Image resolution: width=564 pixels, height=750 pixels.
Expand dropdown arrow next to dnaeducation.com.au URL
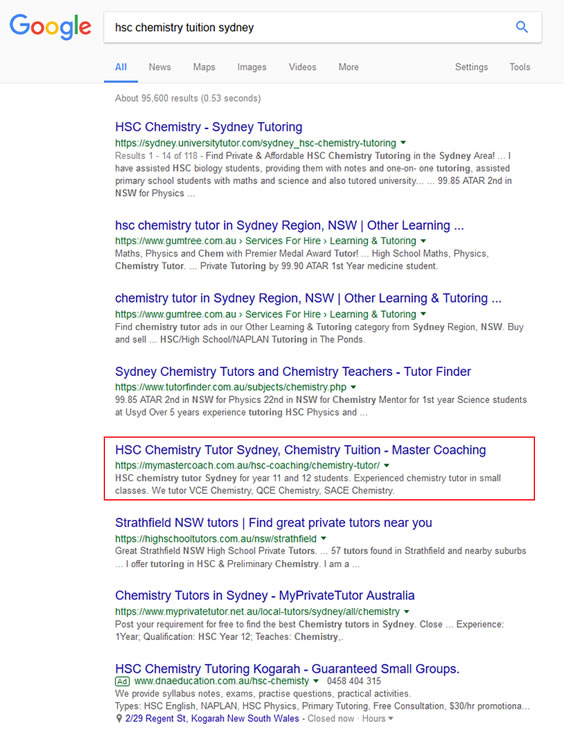316,681
